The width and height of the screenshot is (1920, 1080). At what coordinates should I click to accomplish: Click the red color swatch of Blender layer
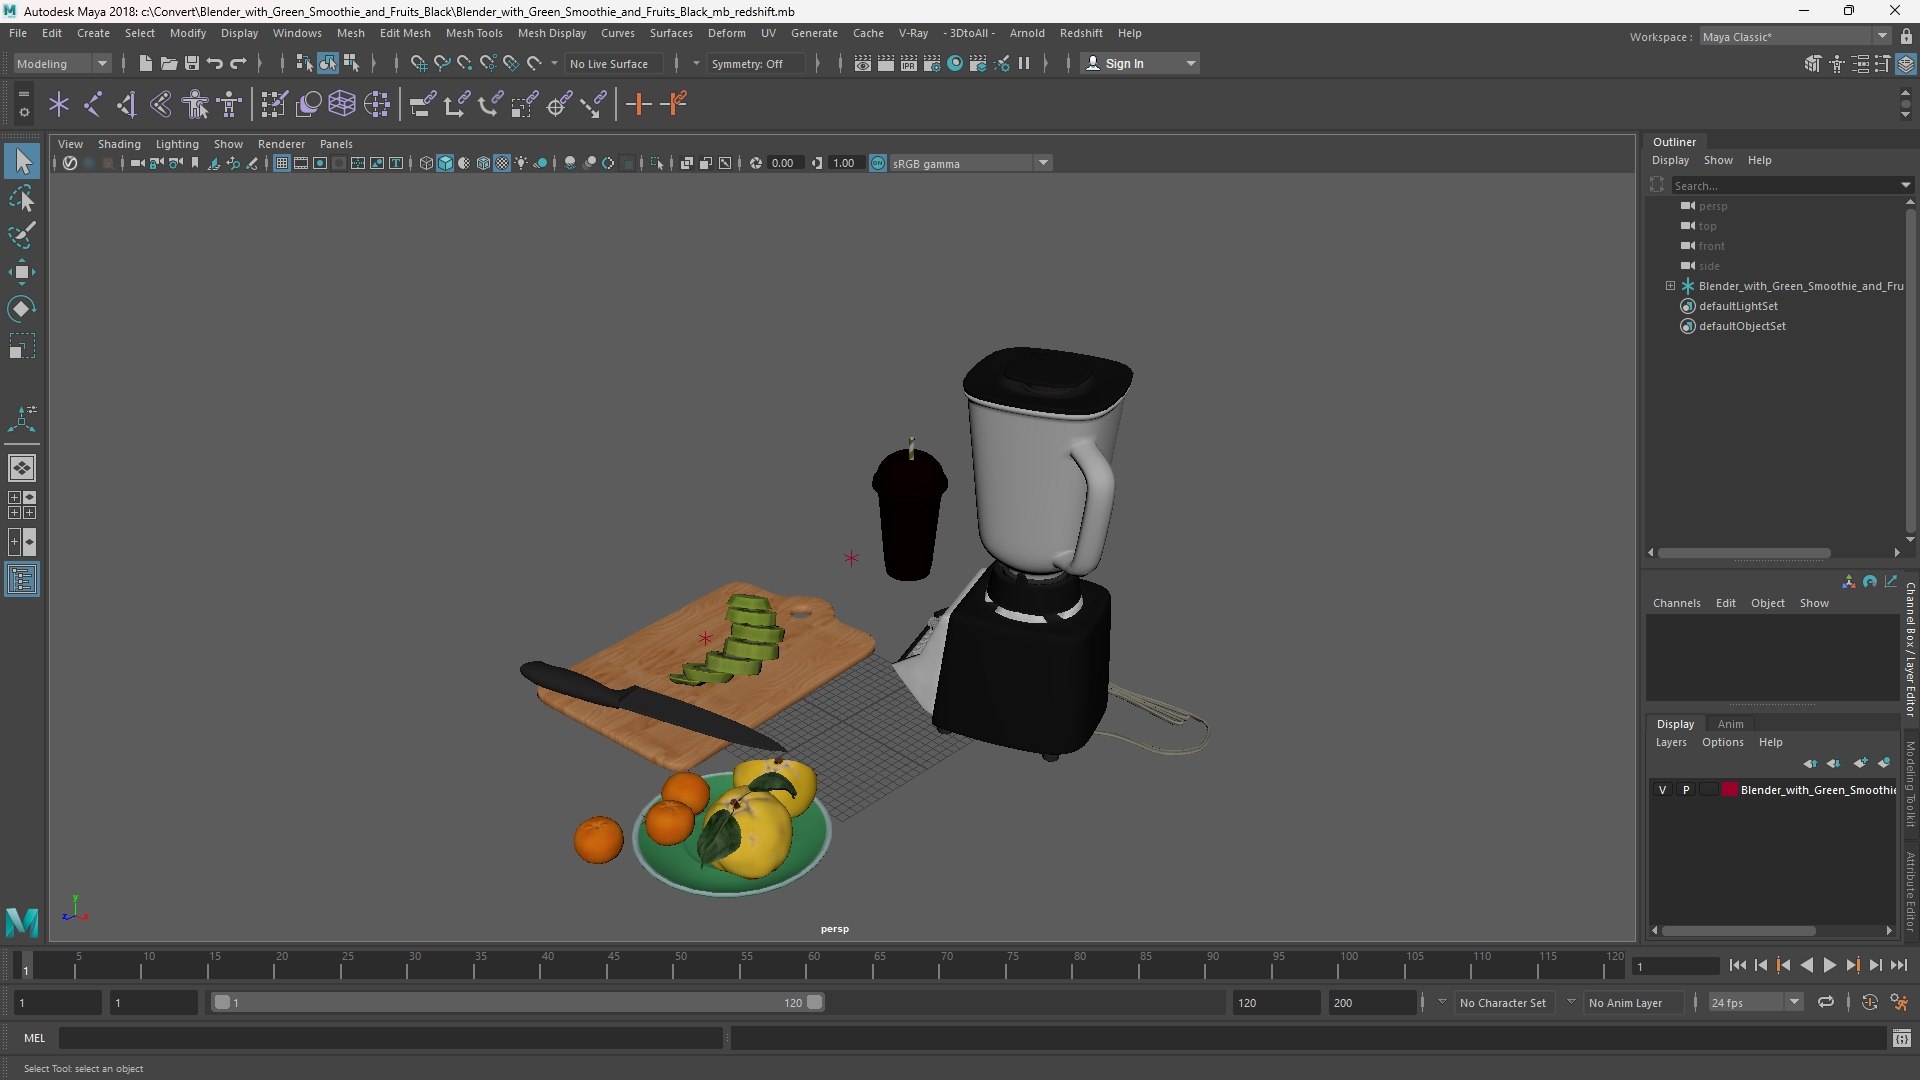coord(1730,790)
